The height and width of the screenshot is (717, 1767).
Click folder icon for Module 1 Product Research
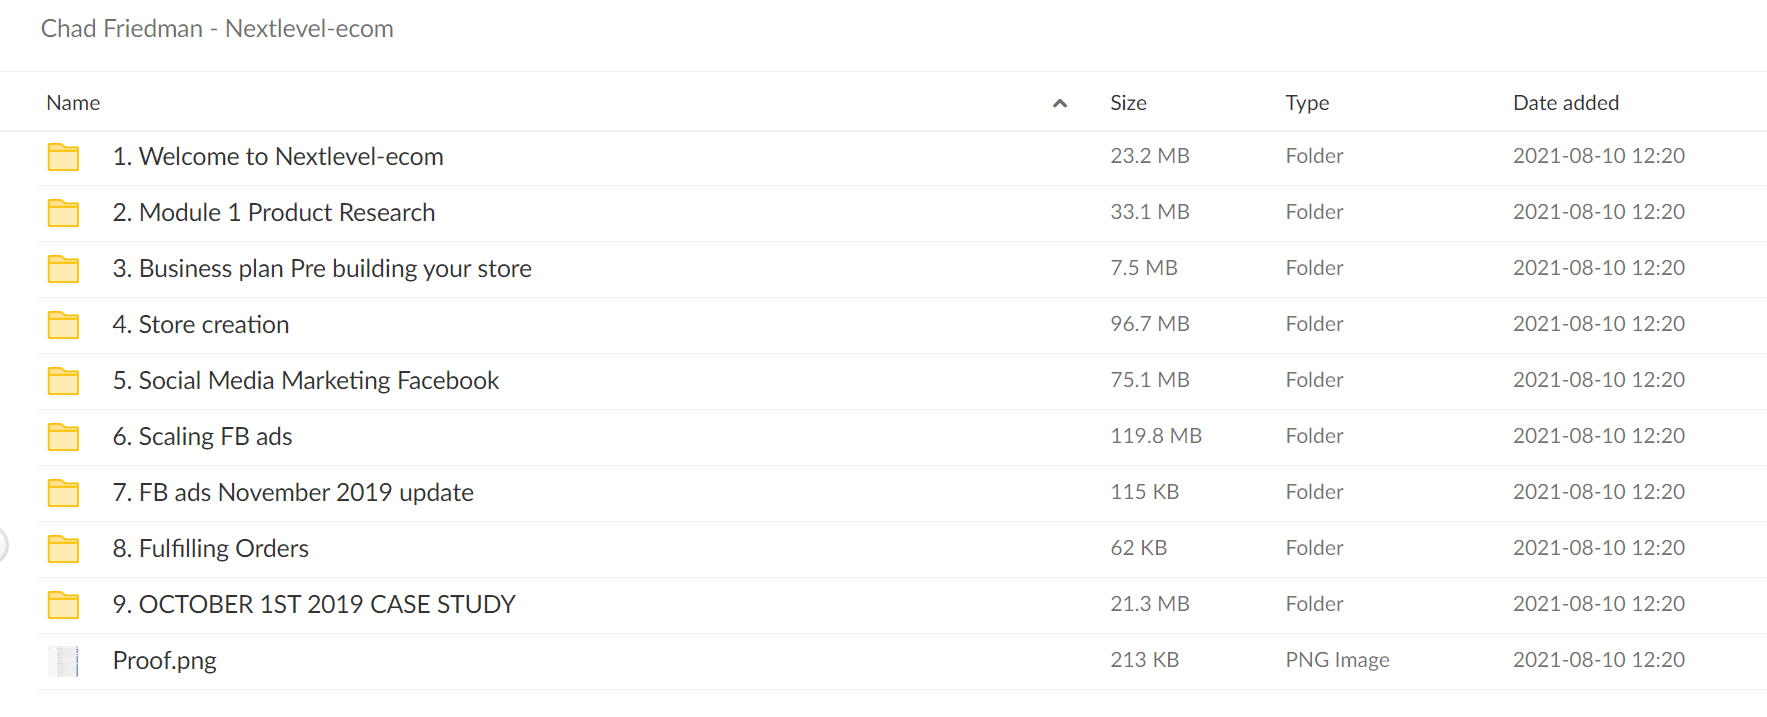[63, 213]
